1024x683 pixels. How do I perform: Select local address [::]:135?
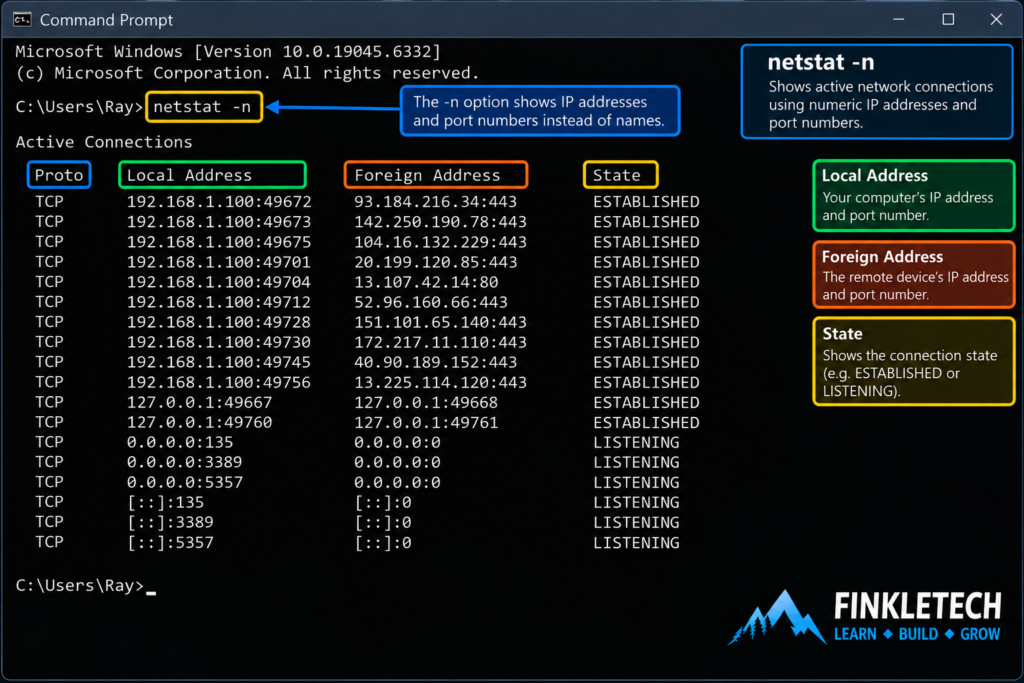click(x=165, y=503)
